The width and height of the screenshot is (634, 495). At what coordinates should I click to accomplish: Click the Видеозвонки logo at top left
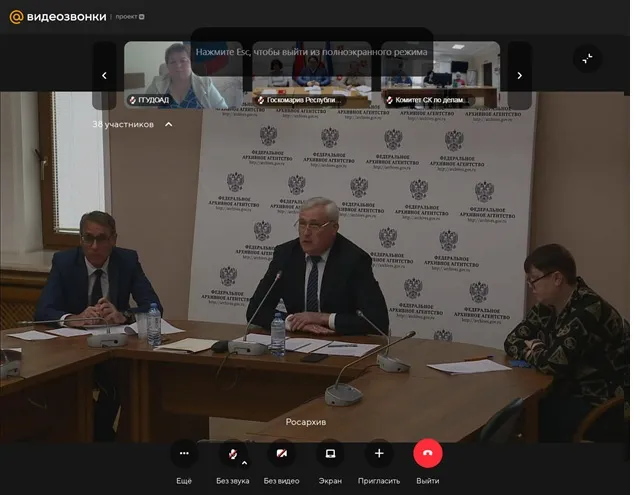pyautogui.click(x=58, y=17)
